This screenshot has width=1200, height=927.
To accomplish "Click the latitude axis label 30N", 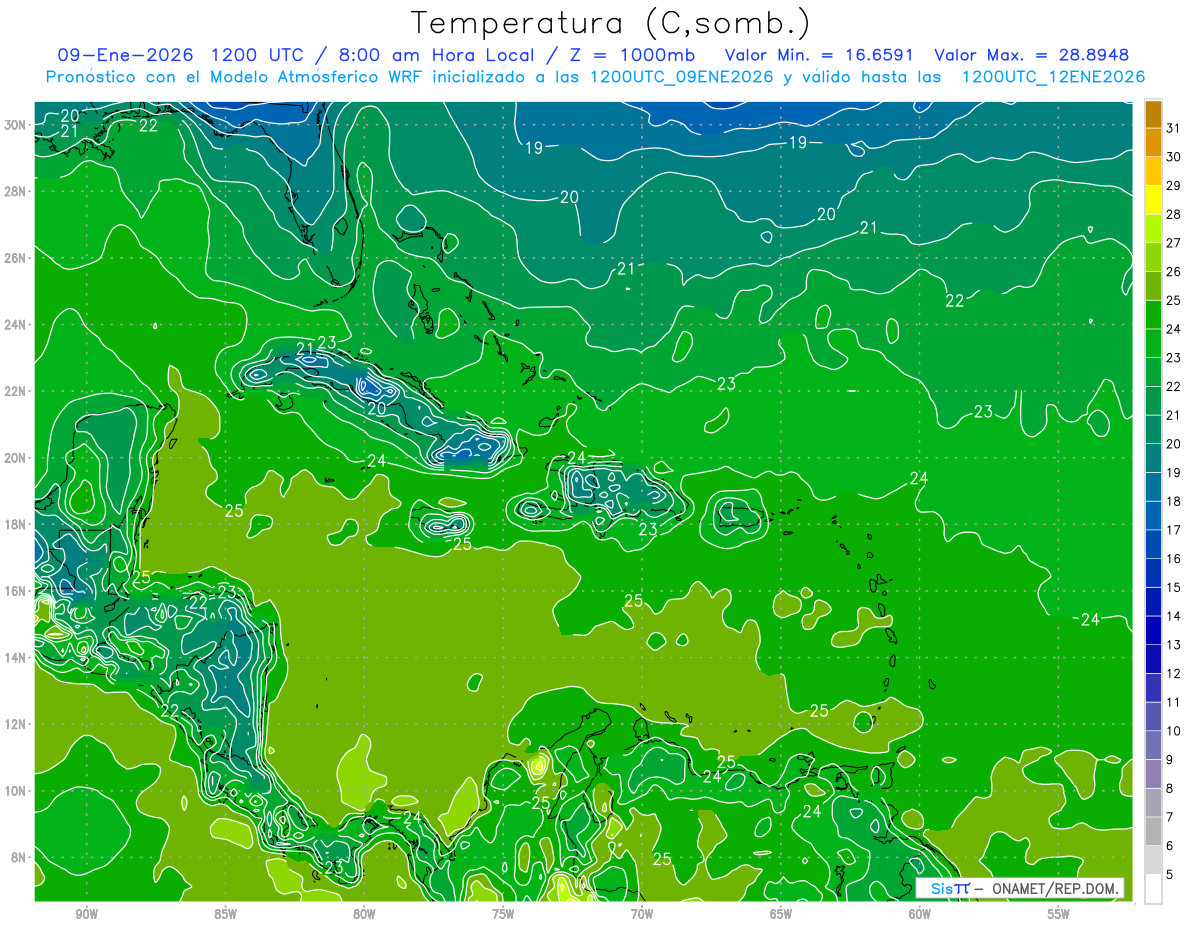I will (x=15, y=125).
